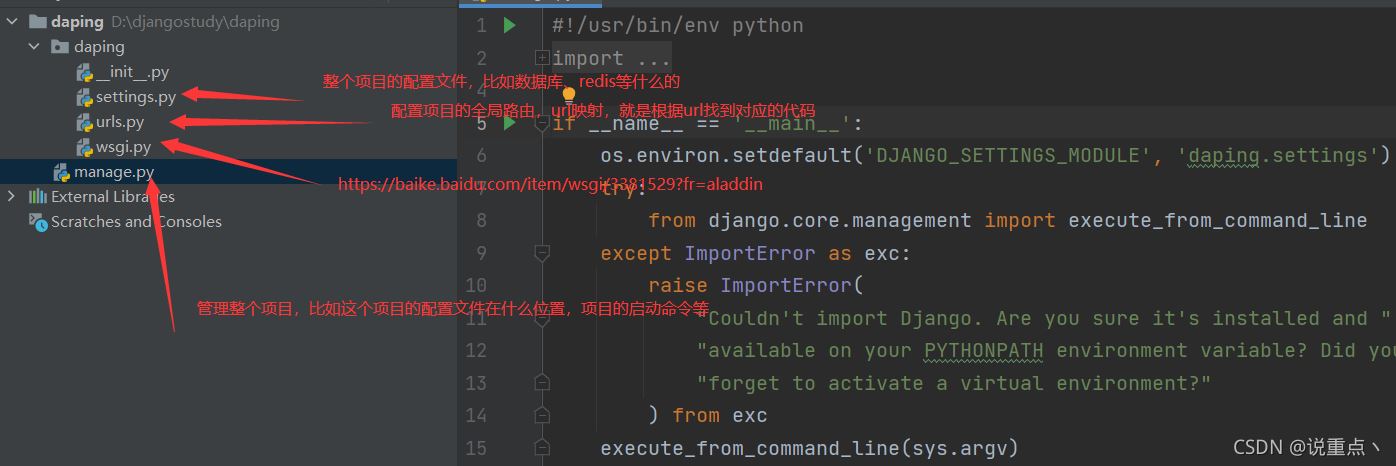The width and height of the screenshot is (1396, 466).
Task: Click the Scratches and Consoles icon
Action: pos(38,222)
